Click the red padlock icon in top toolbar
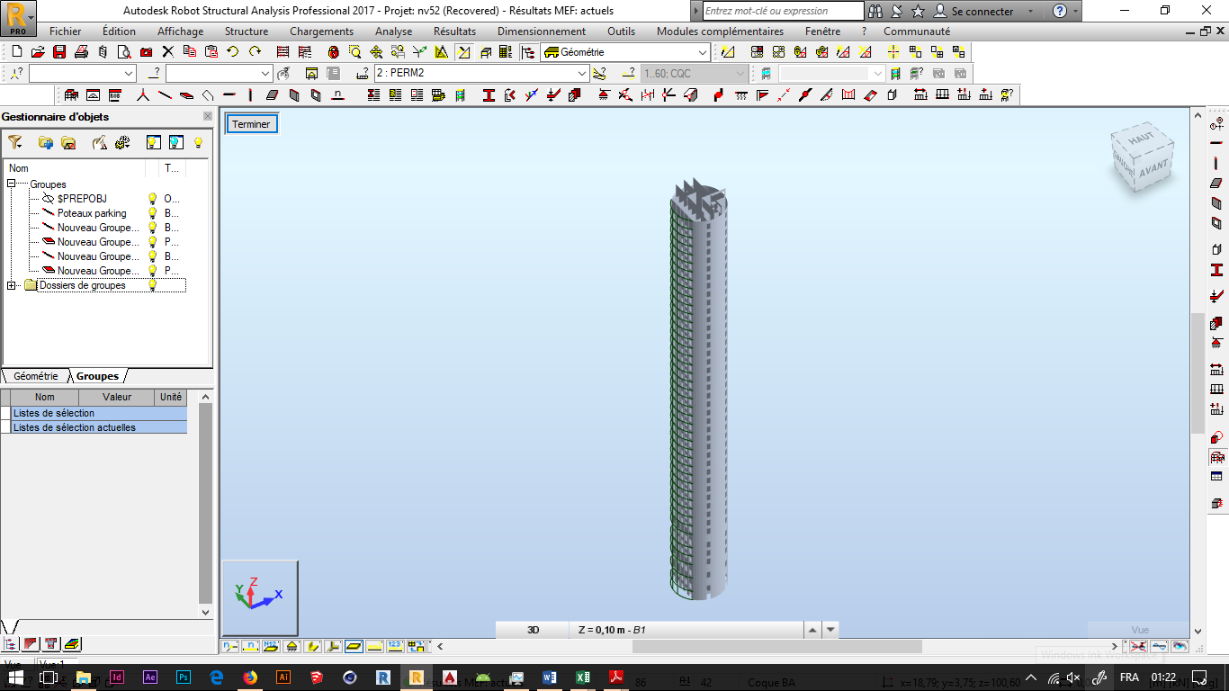Image resolution: width=1229 pixels, height=691 pixels. [x=333, y=52]
